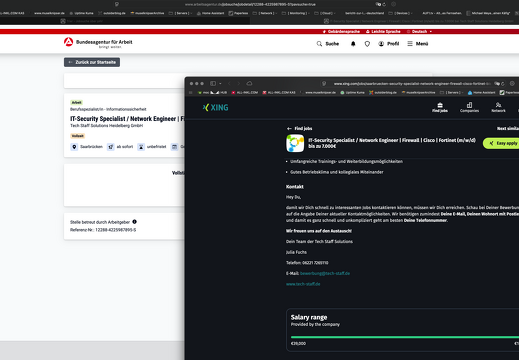Click the Next similar link on XING
Image resolution: width=519 pixels, height=360 pixels.
click(508, 128)
